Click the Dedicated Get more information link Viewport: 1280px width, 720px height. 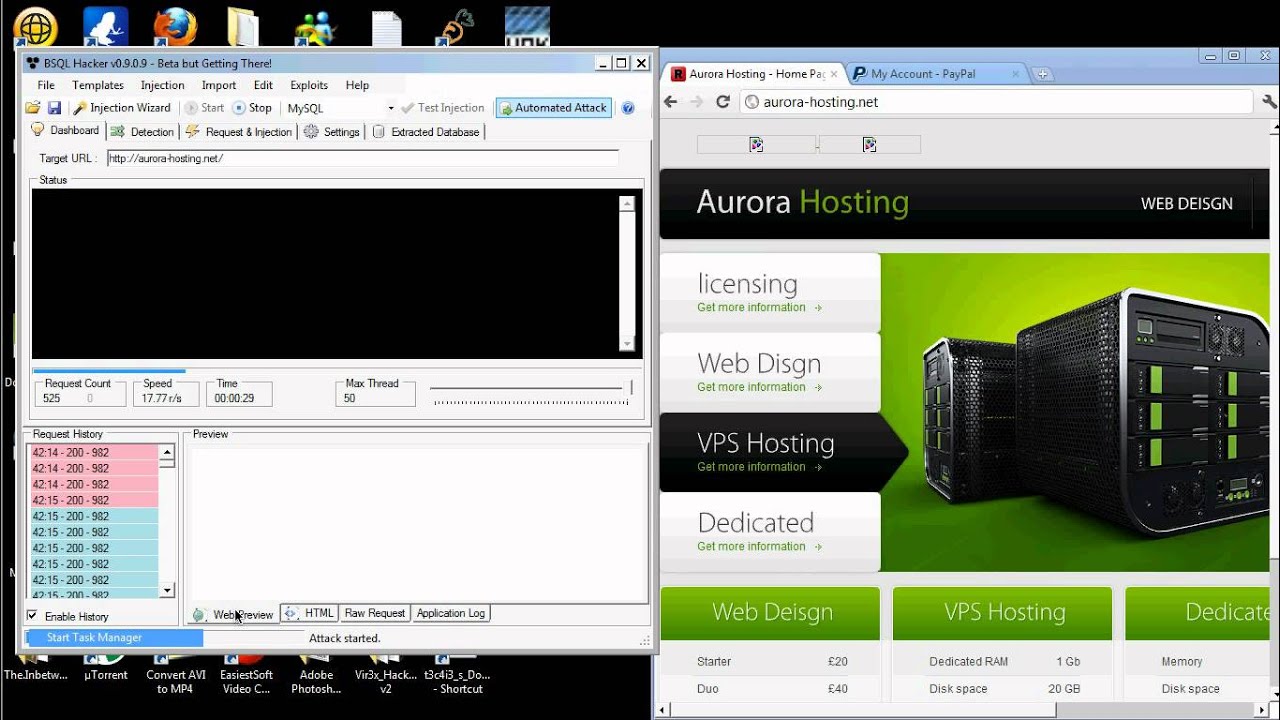(x=759, y=547)
